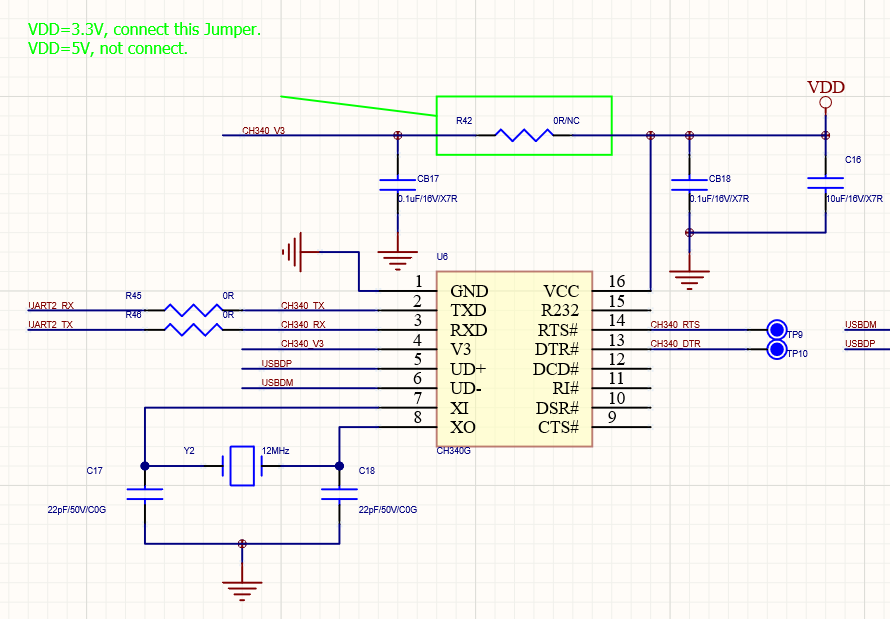Screen dimensions: 890x619
Task: Click the U6 designator text
Action: coord(442,256)
